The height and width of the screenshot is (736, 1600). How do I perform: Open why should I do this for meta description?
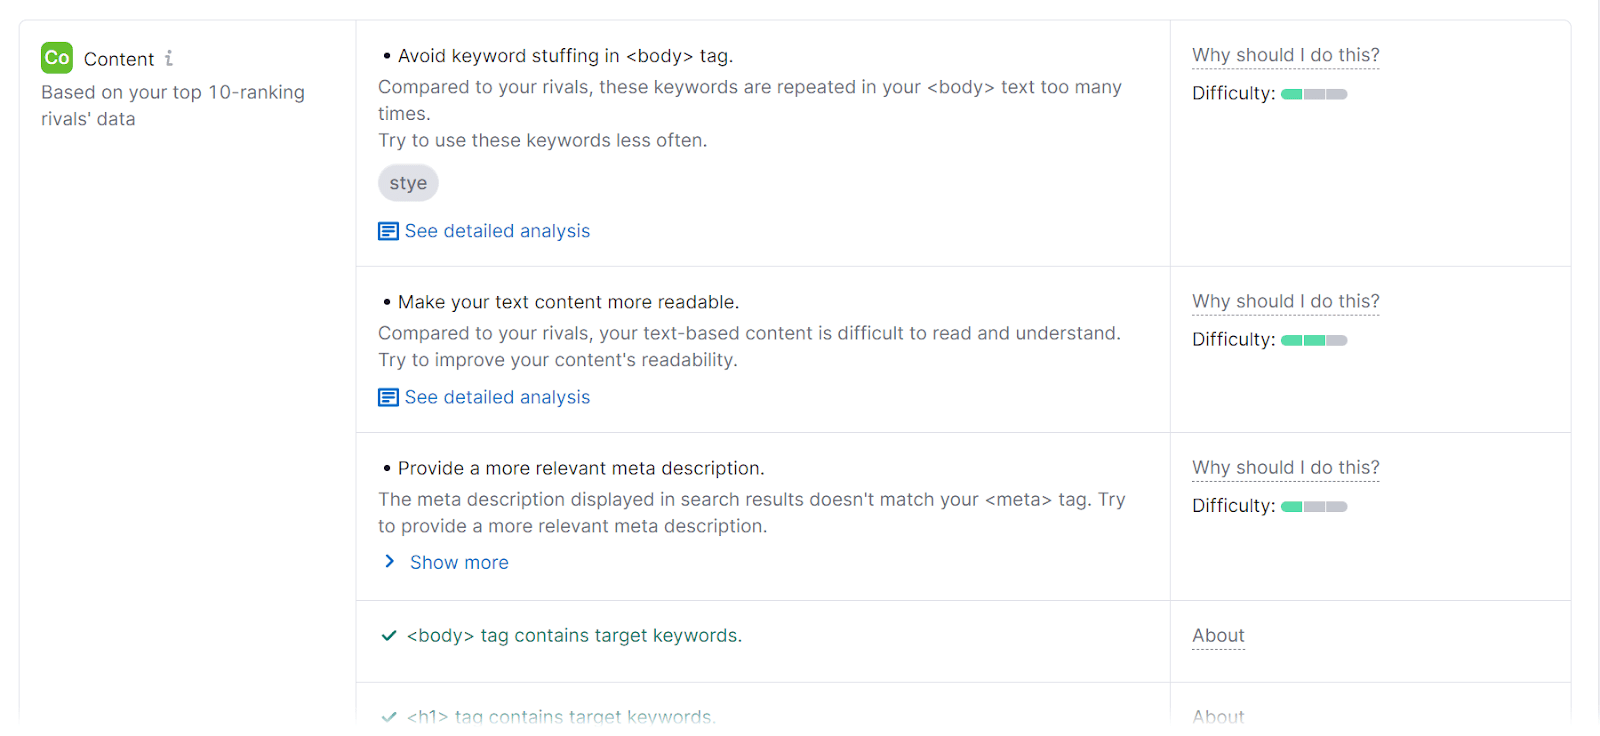(x=1285, y=467)
